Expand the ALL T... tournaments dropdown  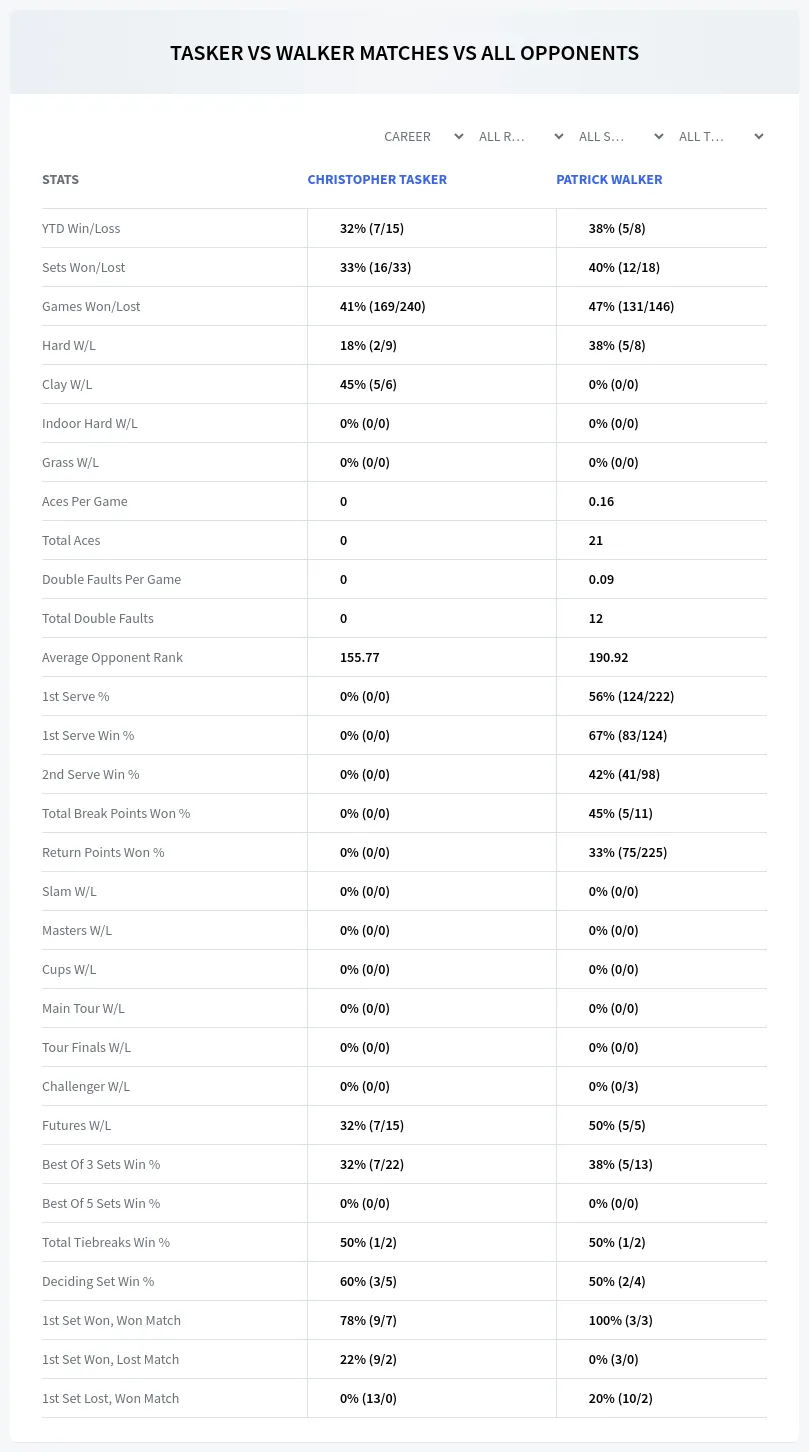coord(720,136)
